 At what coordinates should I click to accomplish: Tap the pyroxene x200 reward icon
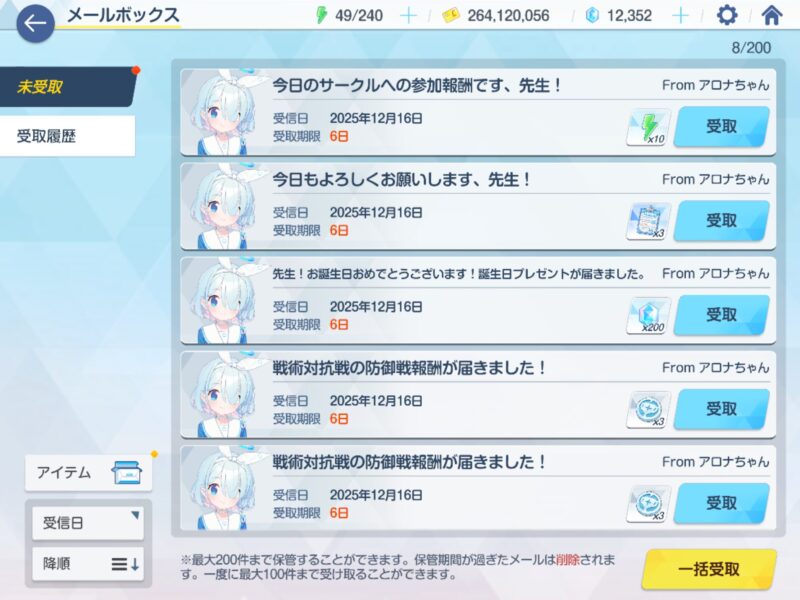(648, 316)
